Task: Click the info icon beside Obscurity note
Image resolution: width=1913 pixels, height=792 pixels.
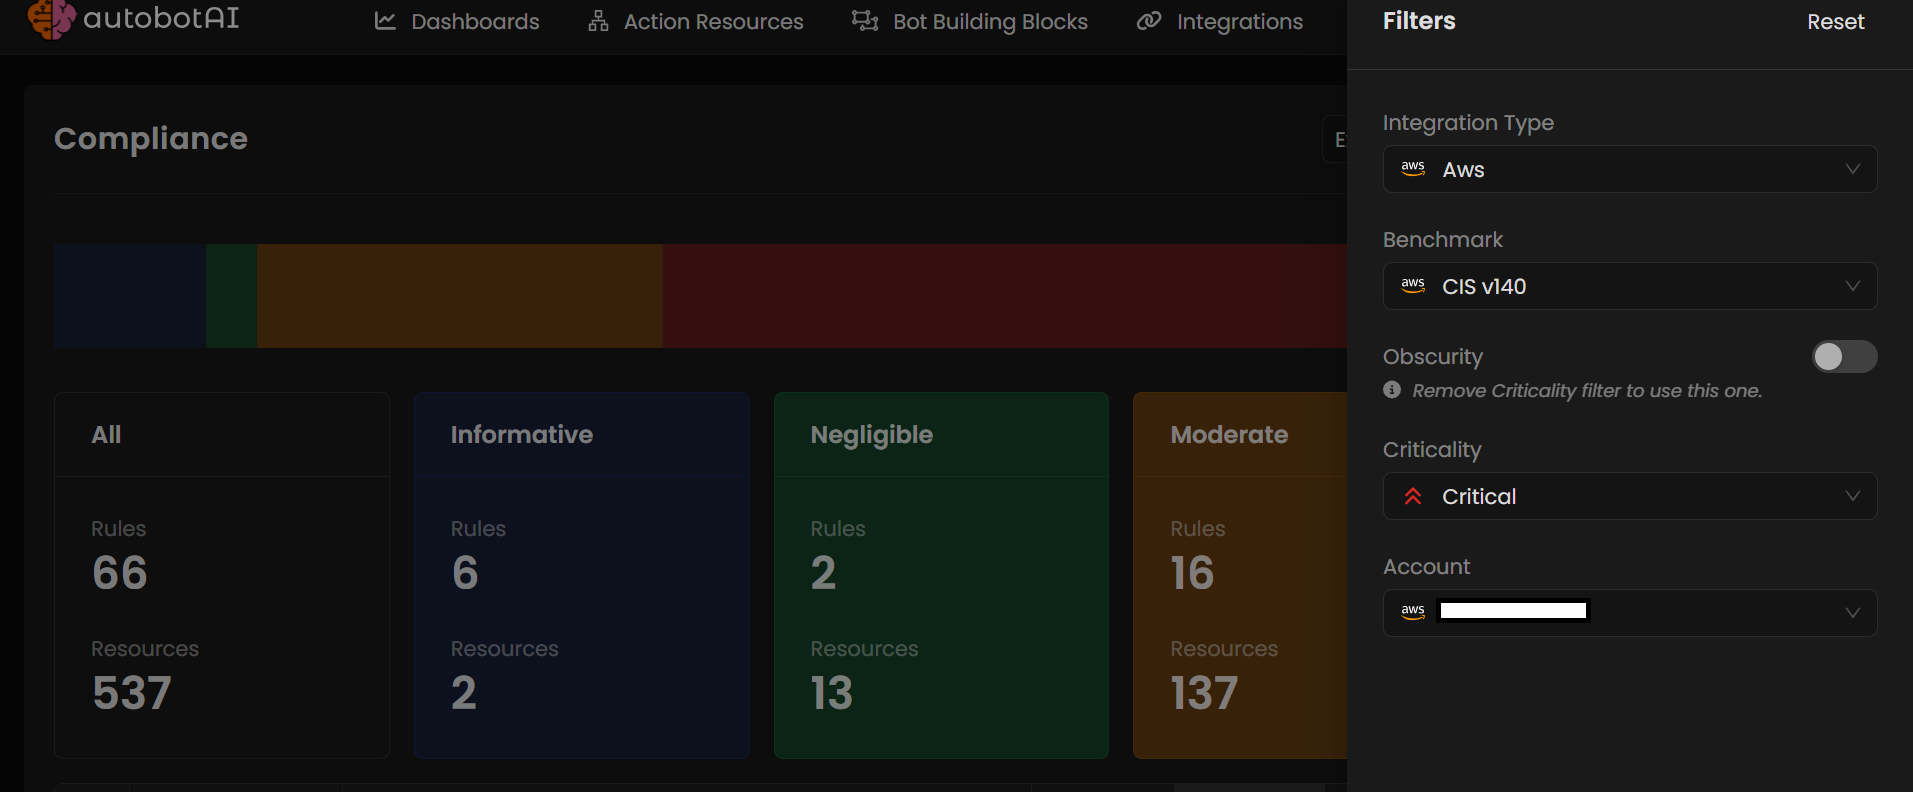Action: [1392, 390]
